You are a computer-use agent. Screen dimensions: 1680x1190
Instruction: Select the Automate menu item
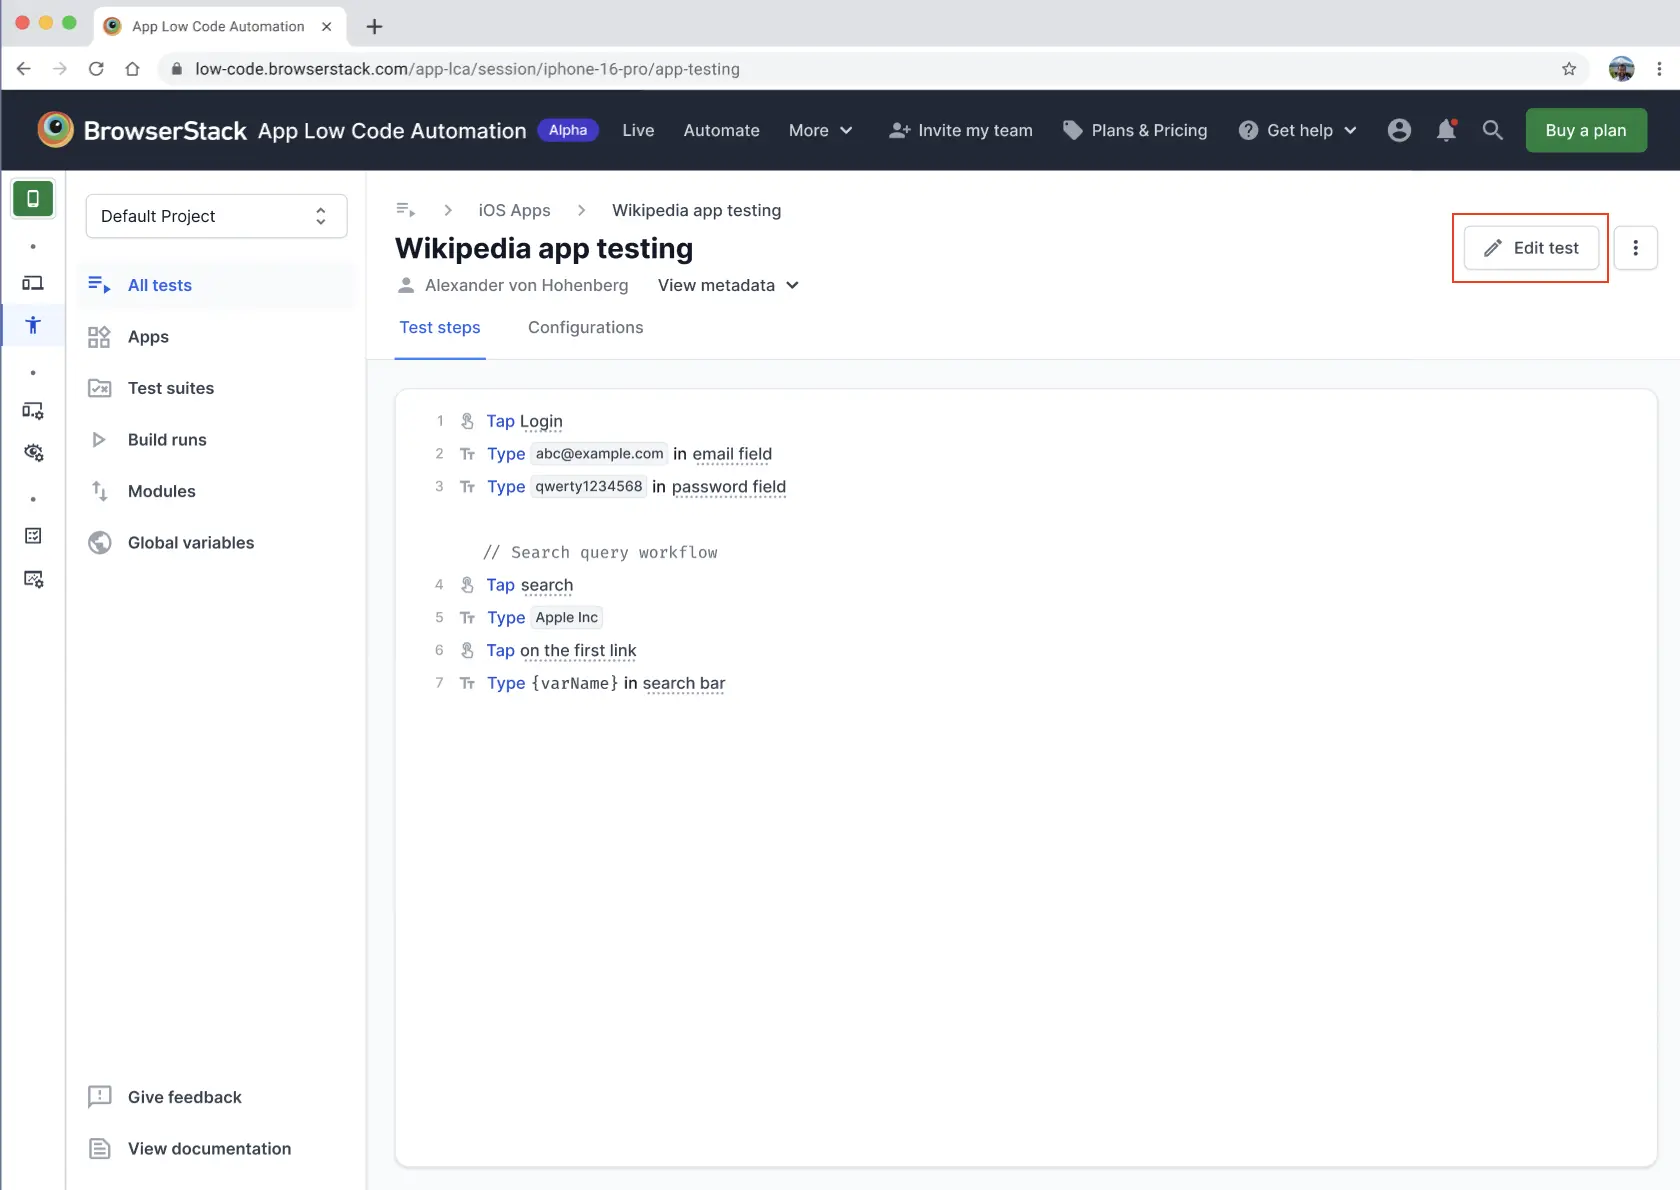click(x=721, y=130)
